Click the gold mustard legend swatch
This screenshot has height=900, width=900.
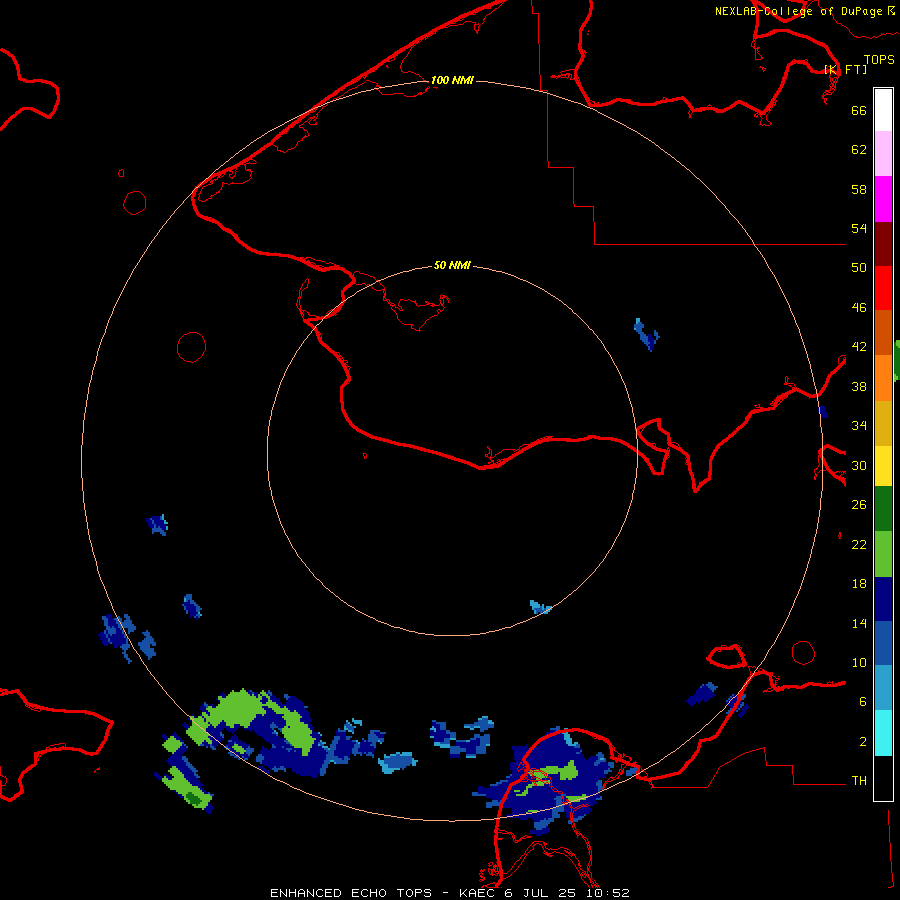tap(883, 423)
